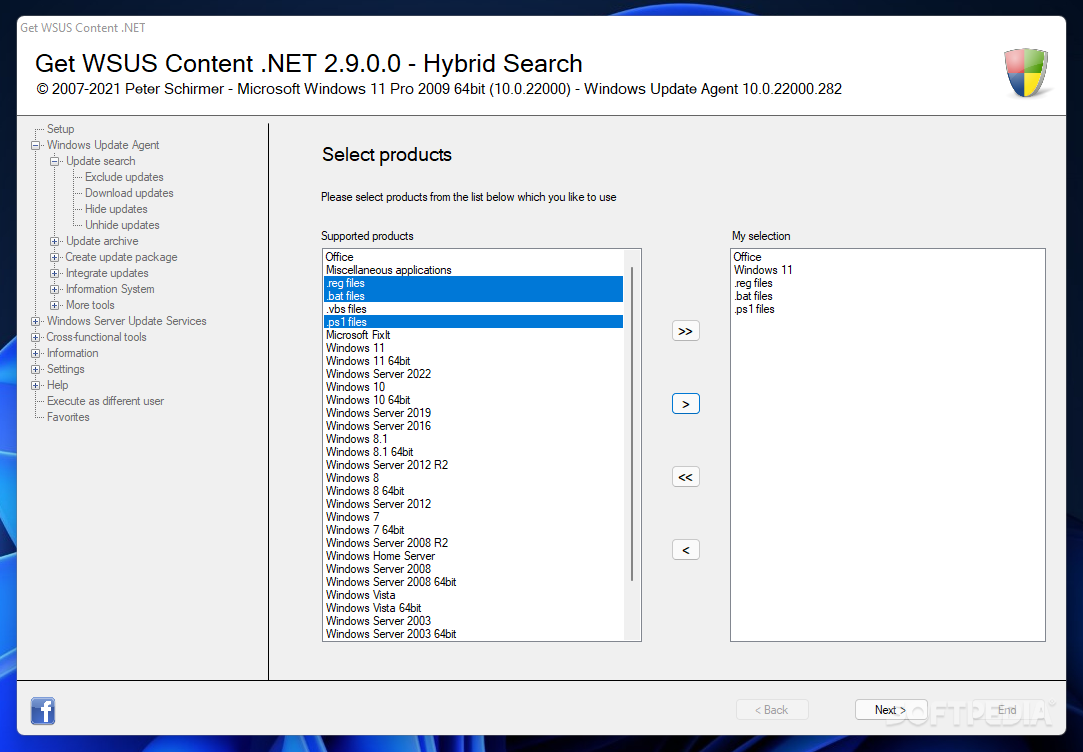Select Windows Server 2016 in list
Screen dimensions: 1083x752
pyautogui.click(x=474, y=426)
